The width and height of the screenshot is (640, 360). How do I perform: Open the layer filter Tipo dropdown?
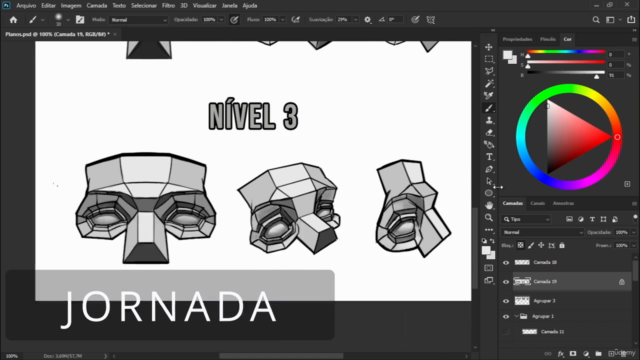pyautogui.click(x=526, y=219)
